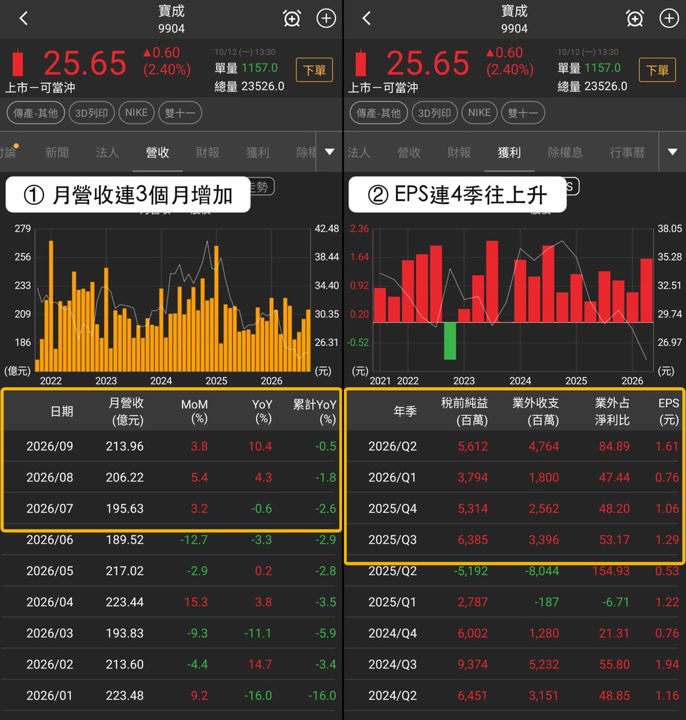Click the 累計YoY column header
The width and height of the screenshot is (686, 720).
click(x=315, y=411)
